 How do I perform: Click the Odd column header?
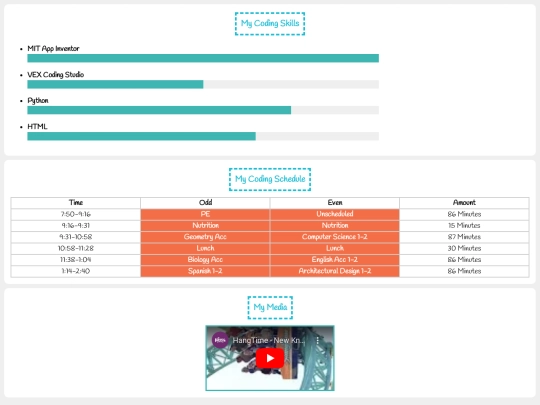205,202
